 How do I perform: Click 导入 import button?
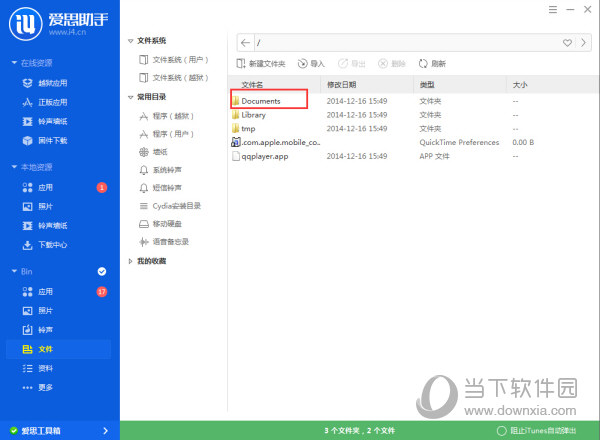click(311, 64)
